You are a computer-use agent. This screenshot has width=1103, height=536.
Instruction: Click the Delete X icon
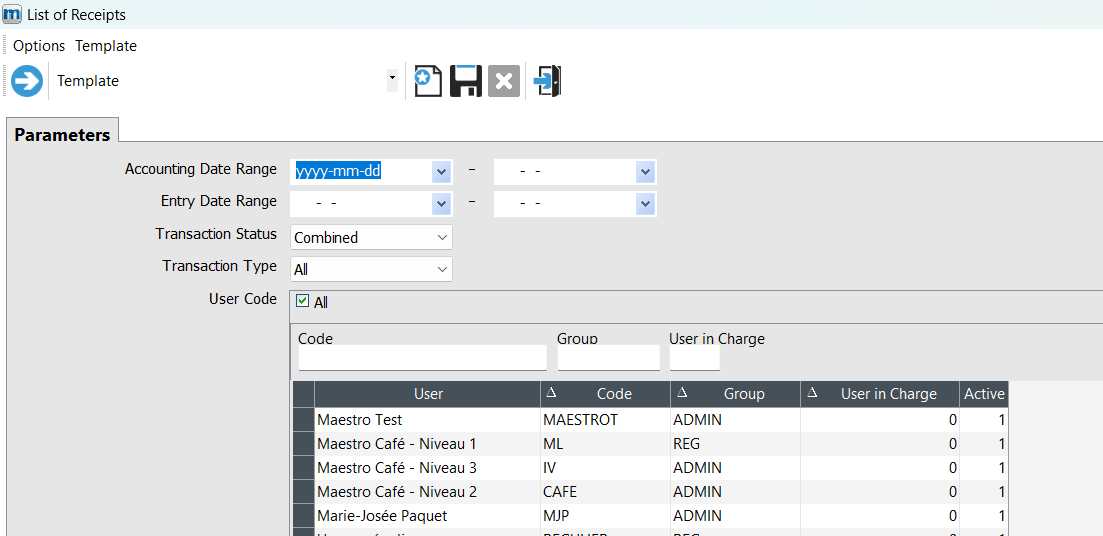(504, 81)
